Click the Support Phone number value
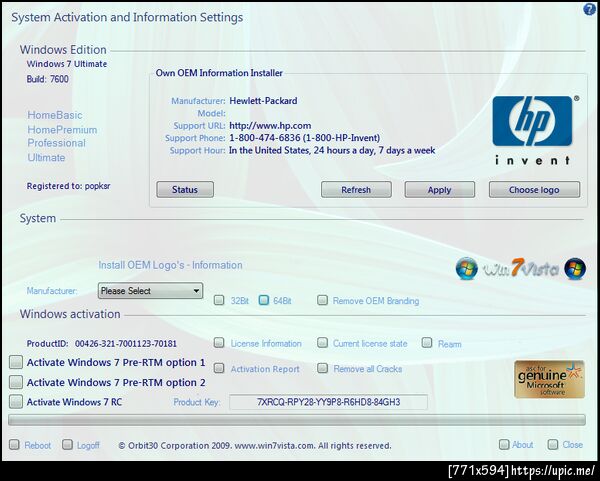The width and height of the screenshot is (600, 481). point(305,138)
